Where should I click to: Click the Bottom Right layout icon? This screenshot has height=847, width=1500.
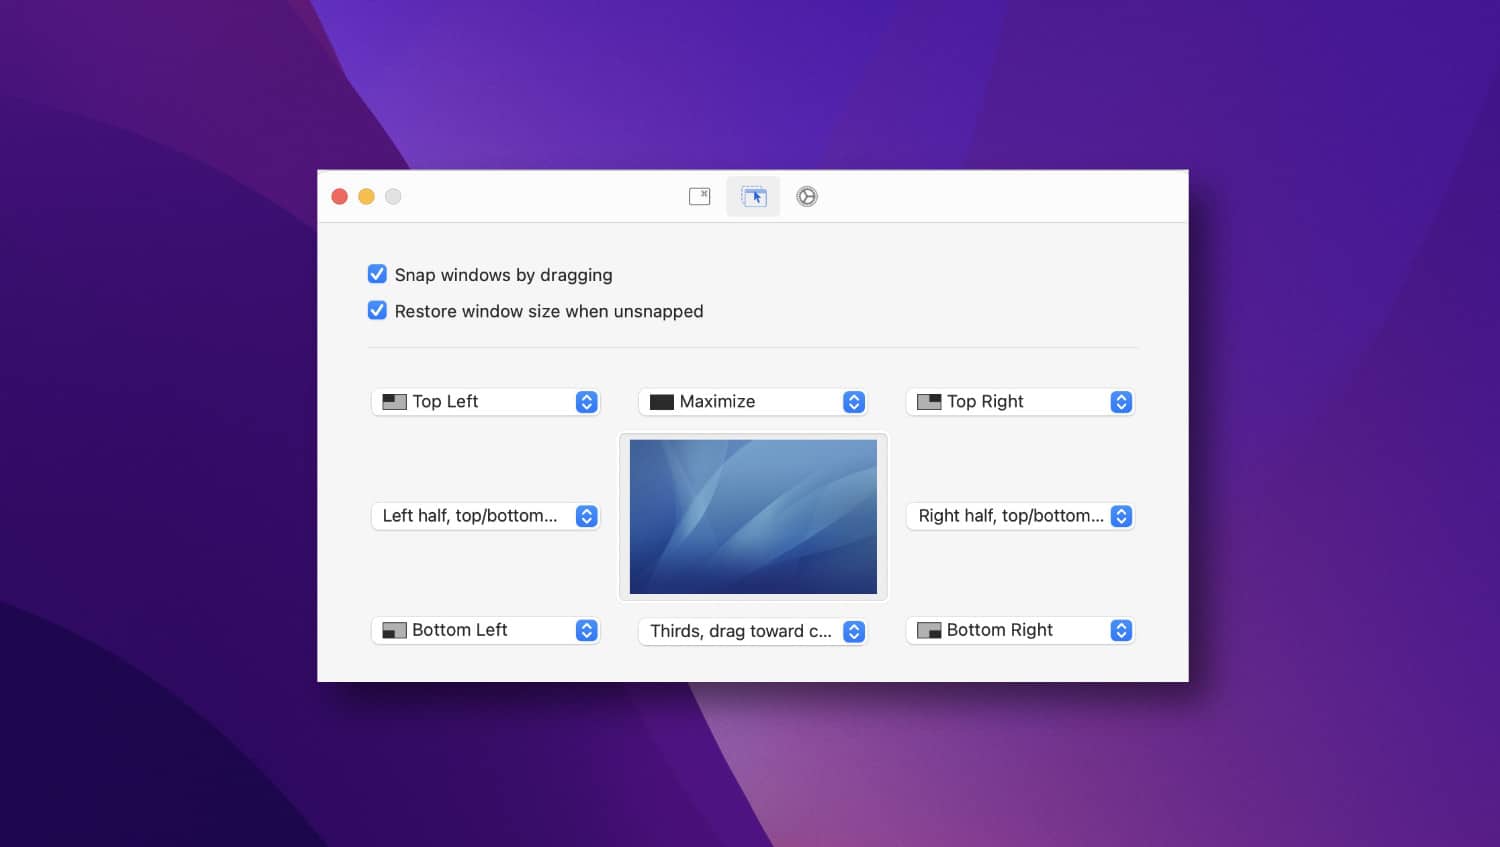click(x=929, y=631)
